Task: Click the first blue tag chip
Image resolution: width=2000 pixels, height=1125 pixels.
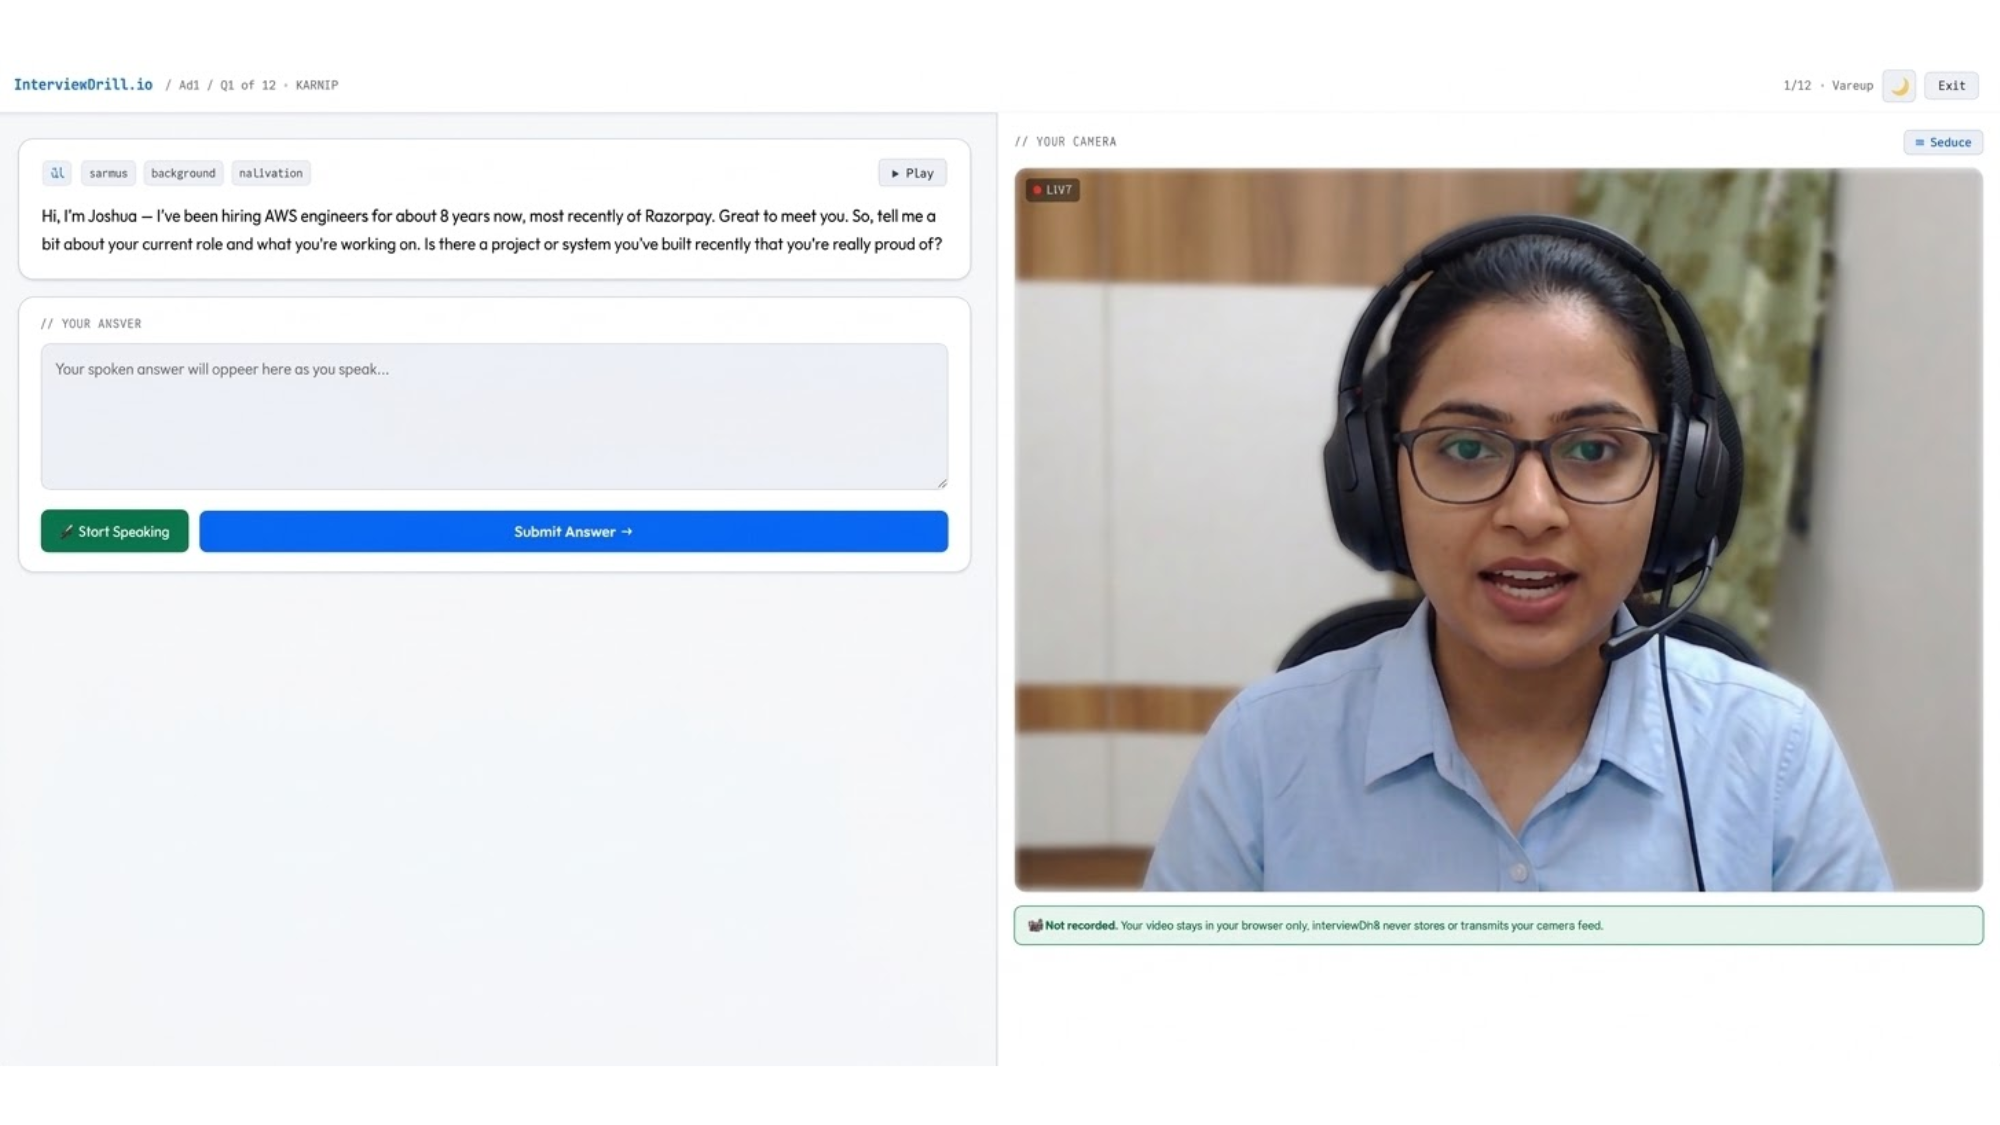Action: point(57,173)
